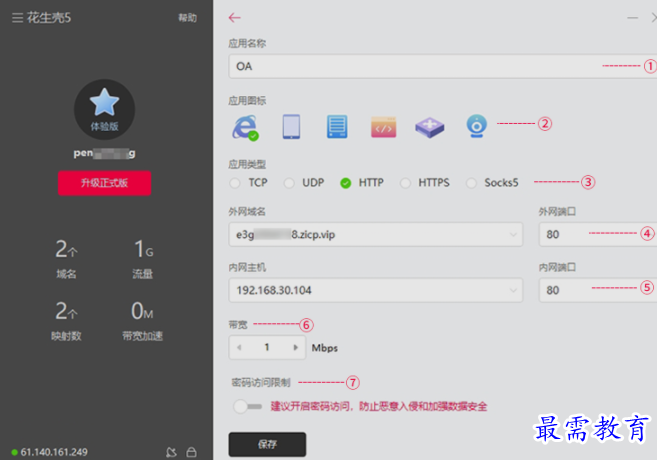The width and height of the screenshot is (657, 460).
Task: Open the 内网主机 host dropdown
Action: click(375, 290)
